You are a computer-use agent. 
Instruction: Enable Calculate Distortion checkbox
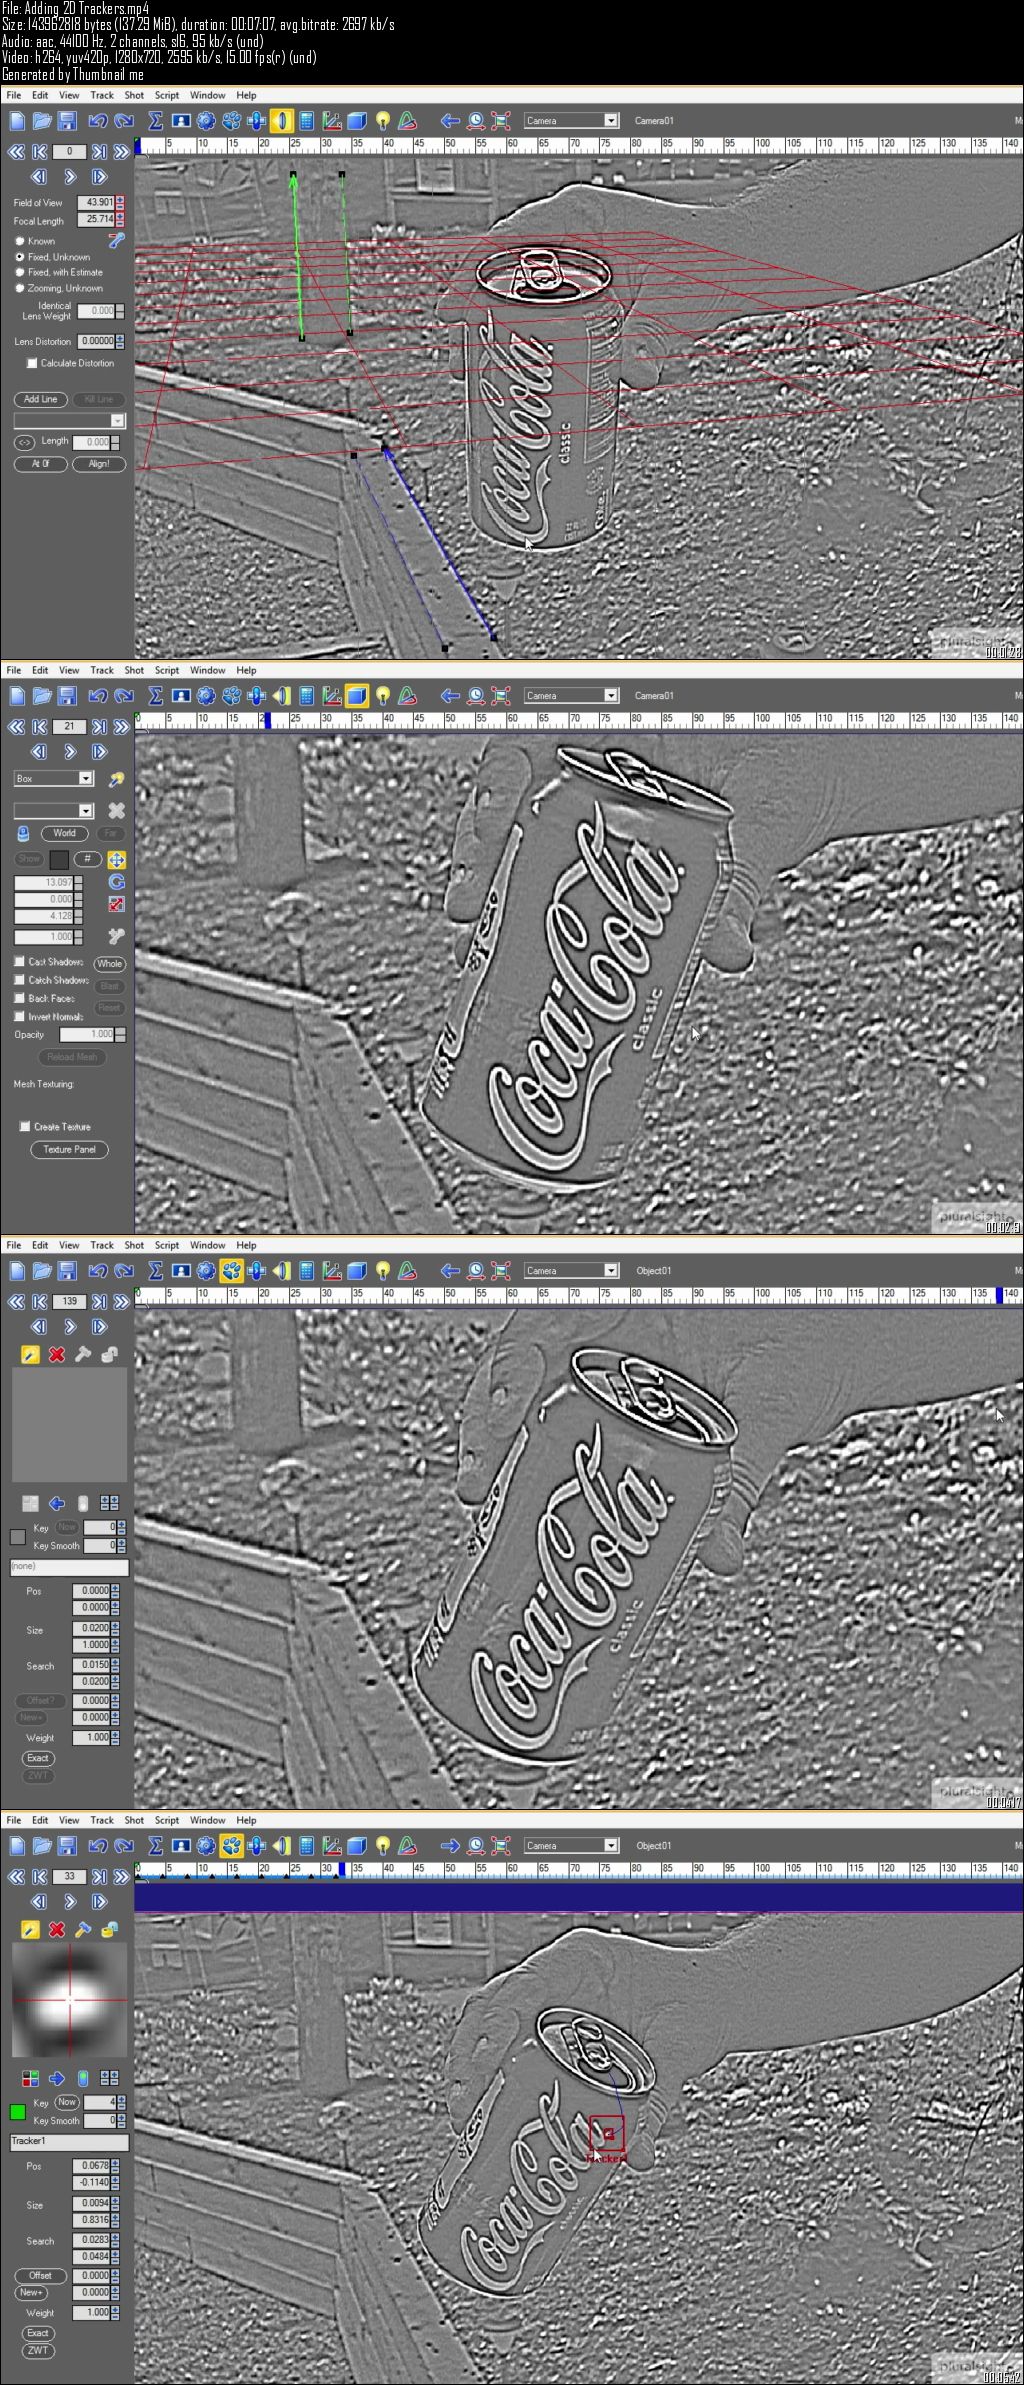32,363
